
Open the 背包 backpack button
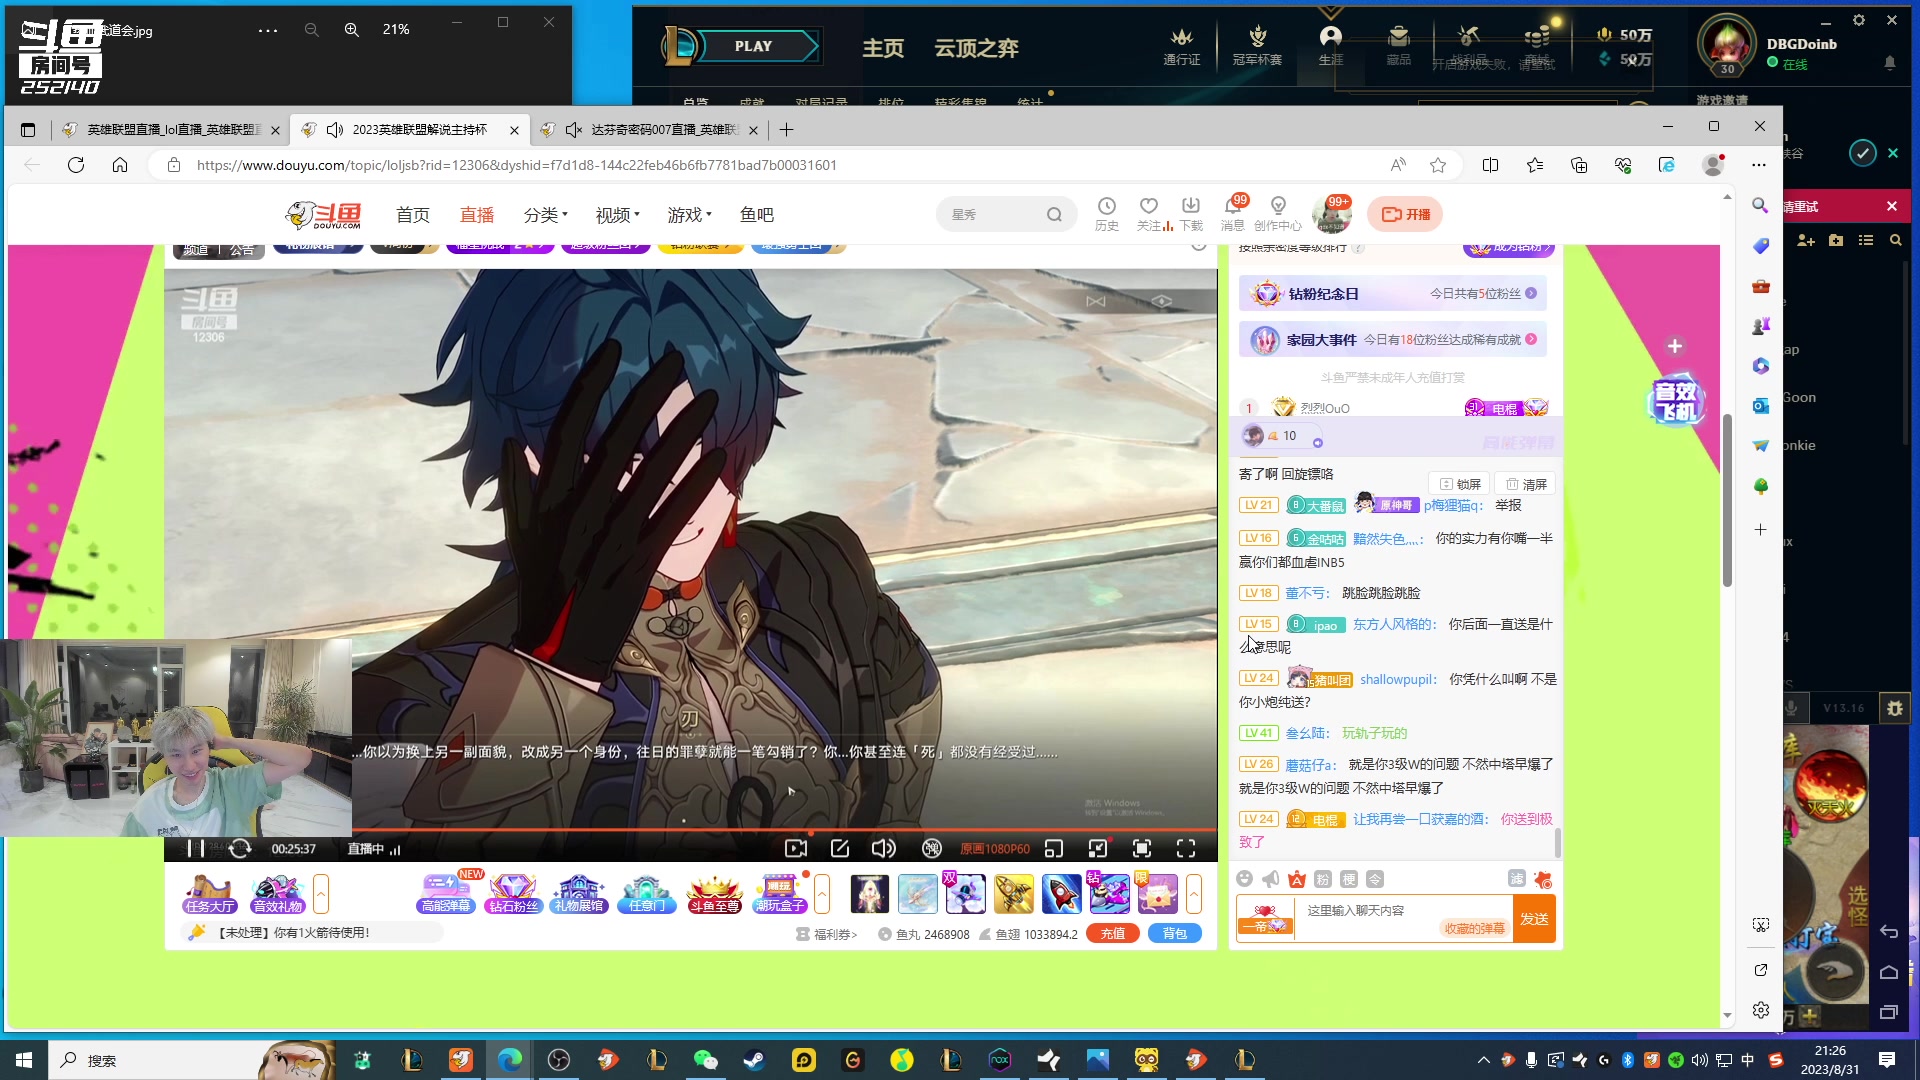tap(1175, 934)
